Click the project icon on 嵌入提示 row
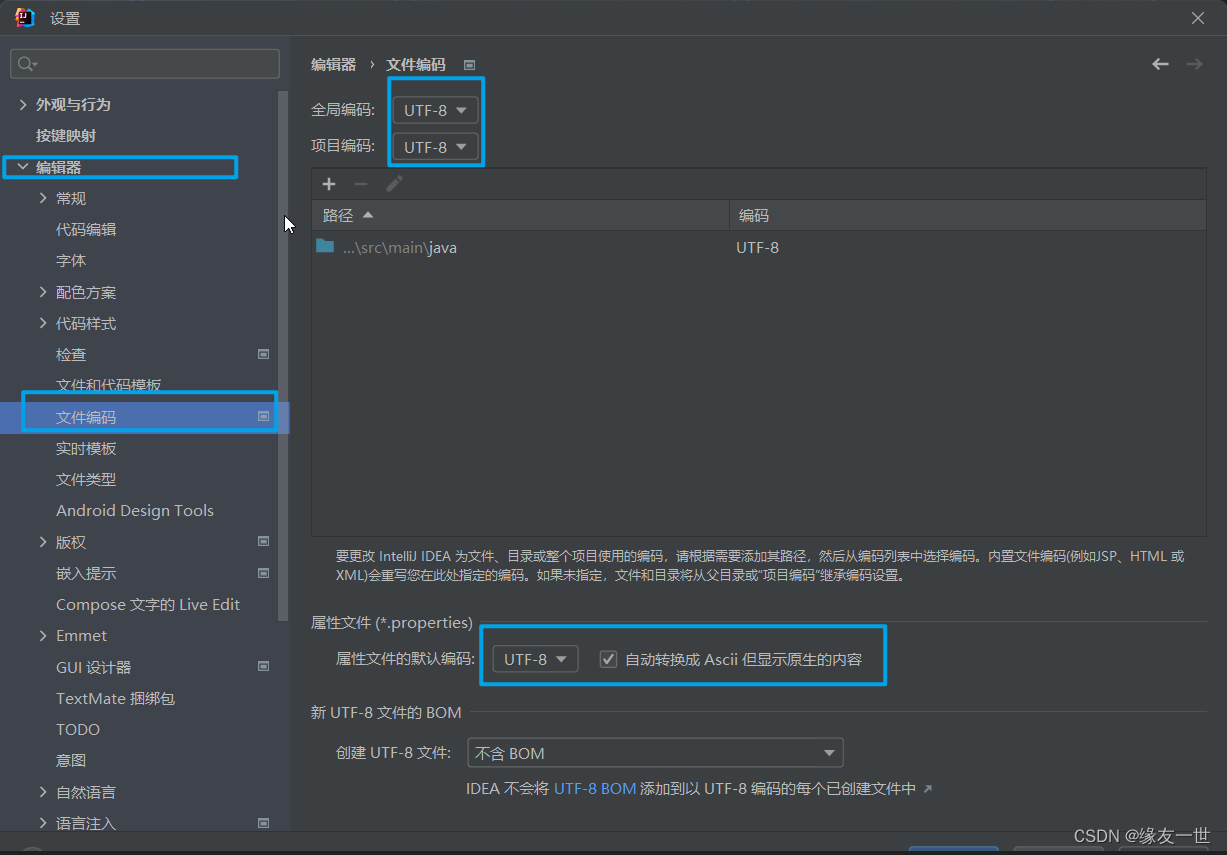Viewport: 1227px width, 855px height. click(x=264, y=573)
